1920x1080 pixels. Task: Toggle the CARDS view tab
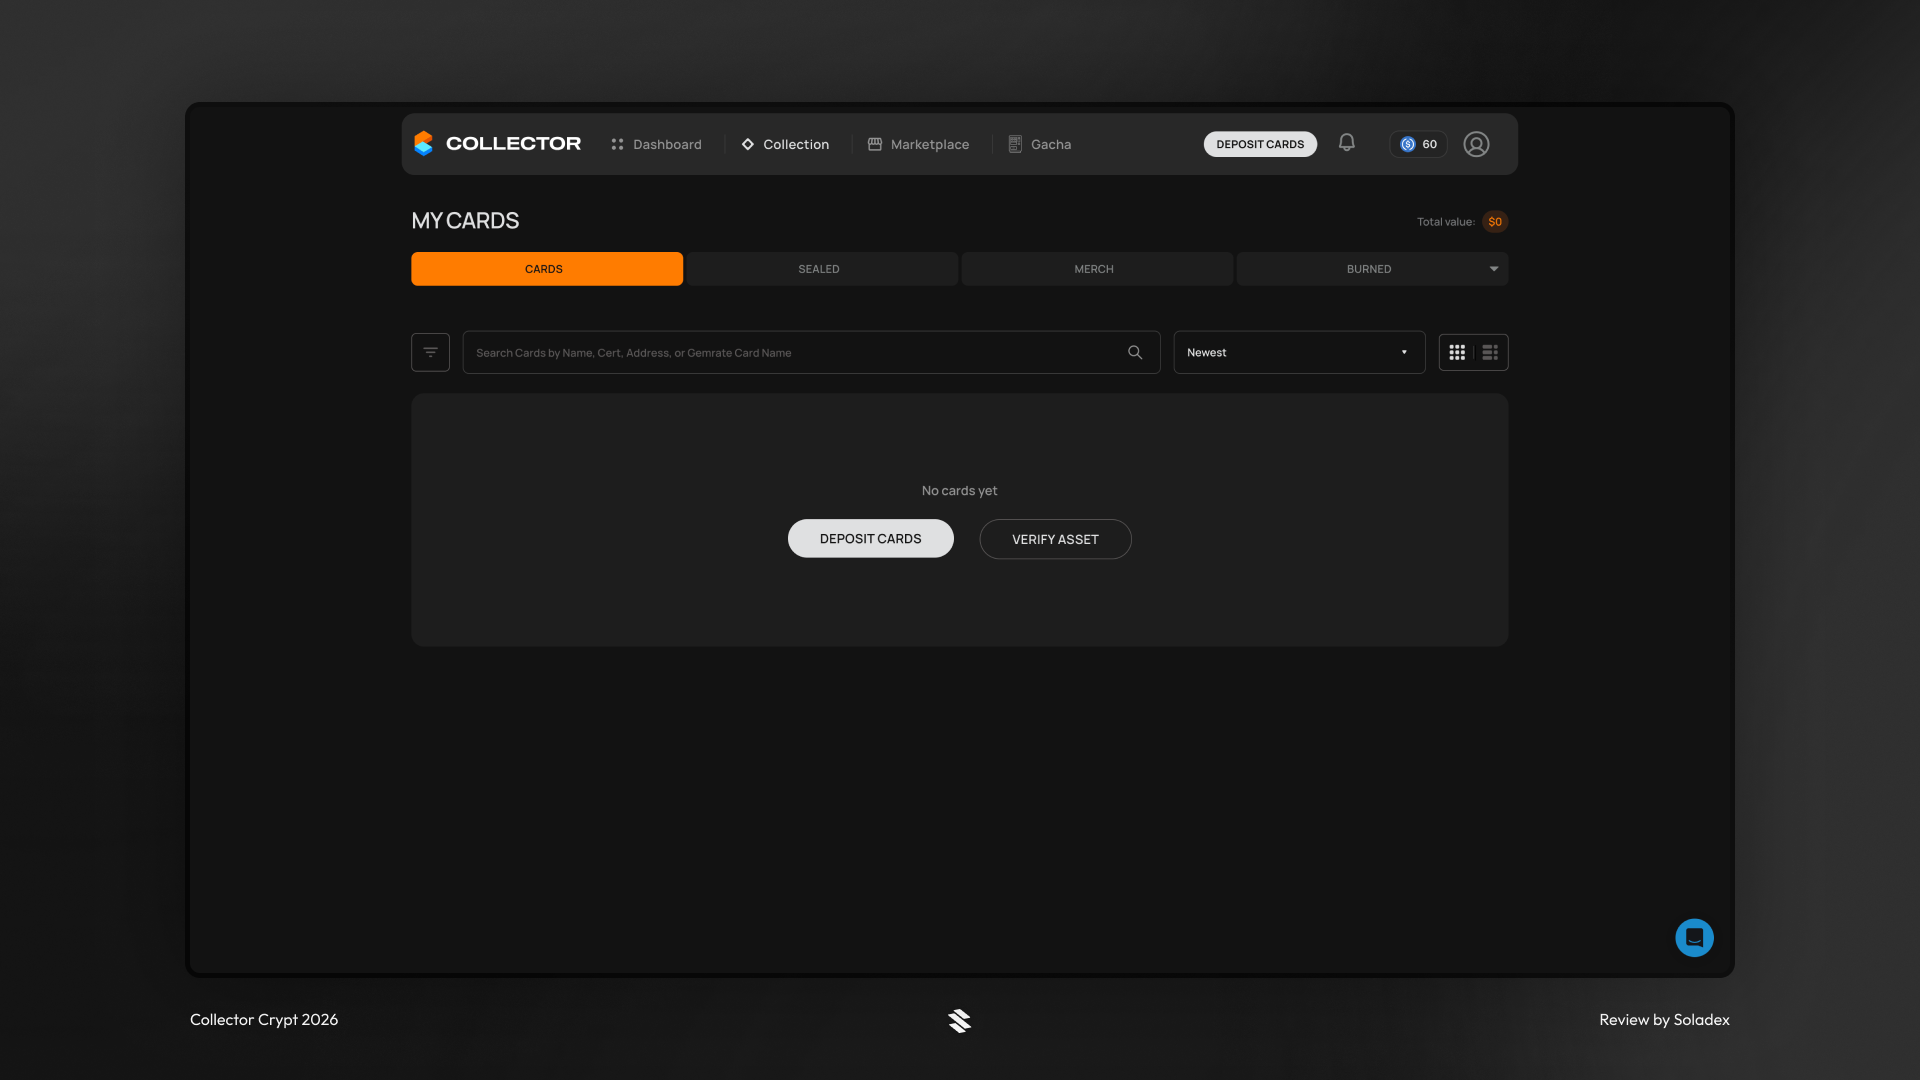(546, 268)
